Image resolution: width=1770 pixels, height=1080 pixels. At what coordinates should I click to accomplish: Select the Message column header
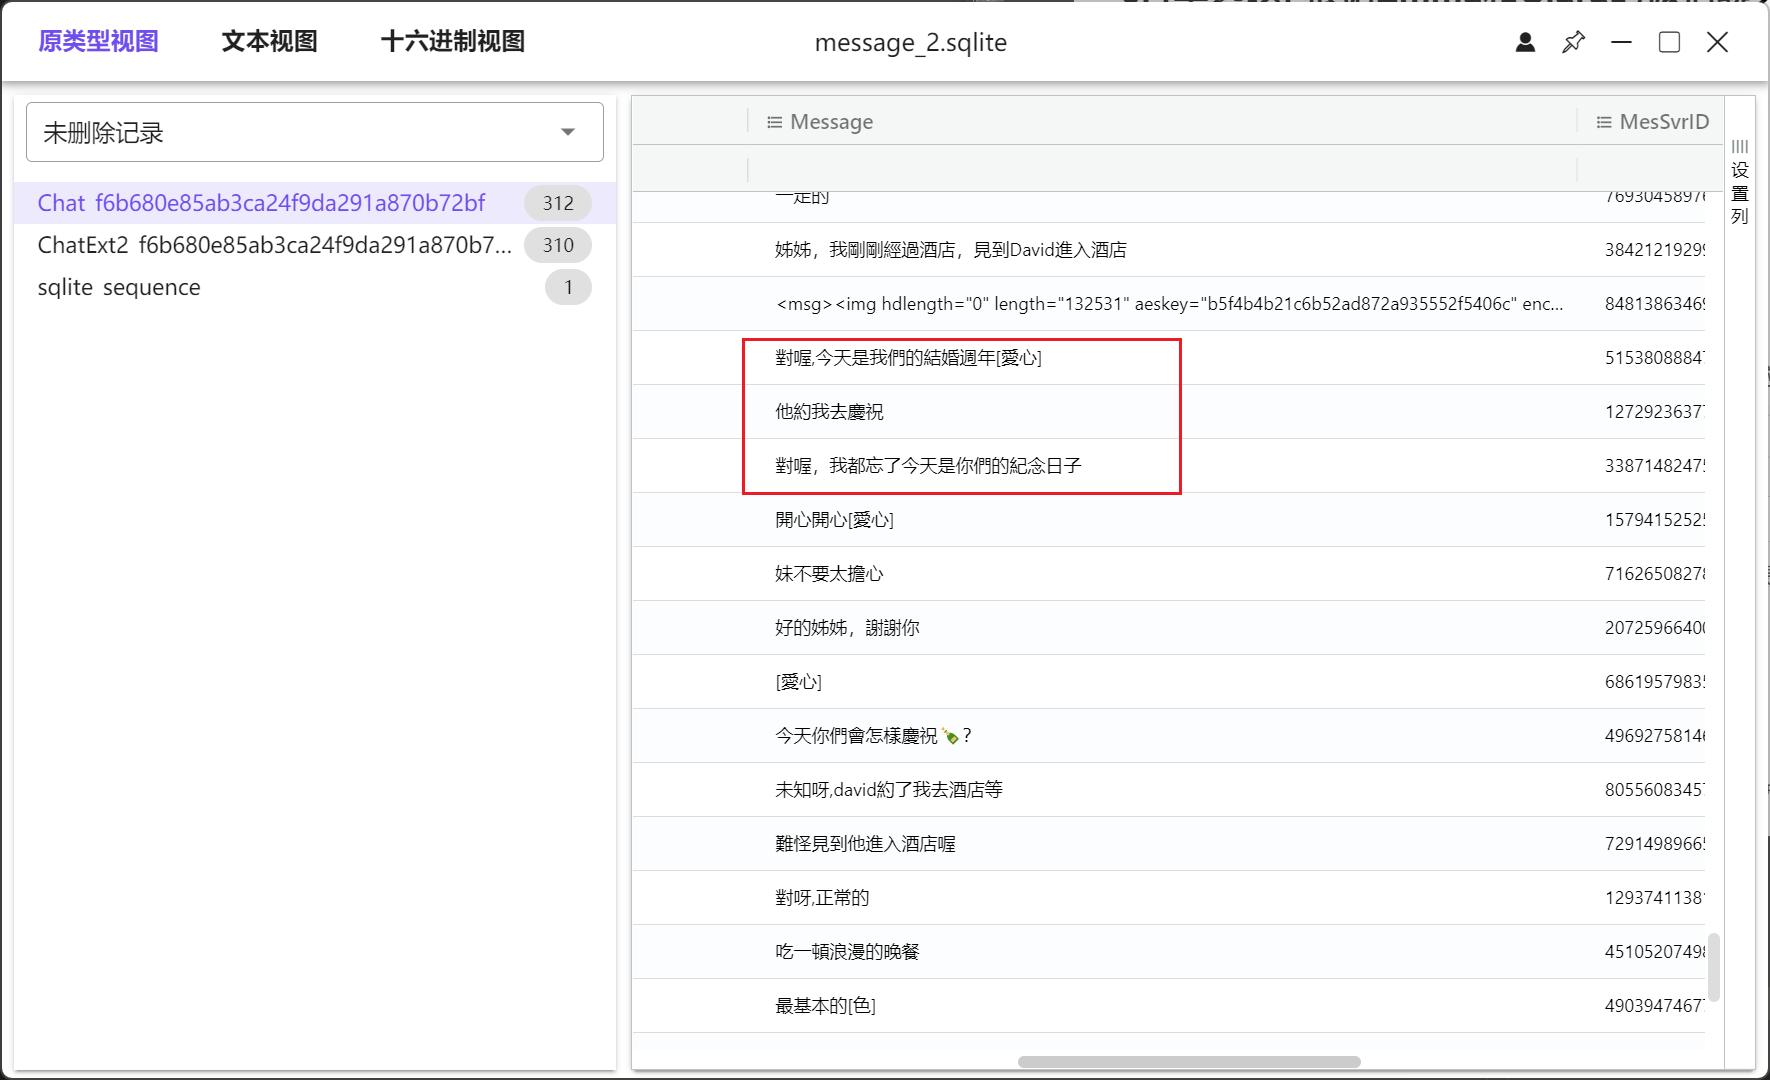[x=832, y=121]
